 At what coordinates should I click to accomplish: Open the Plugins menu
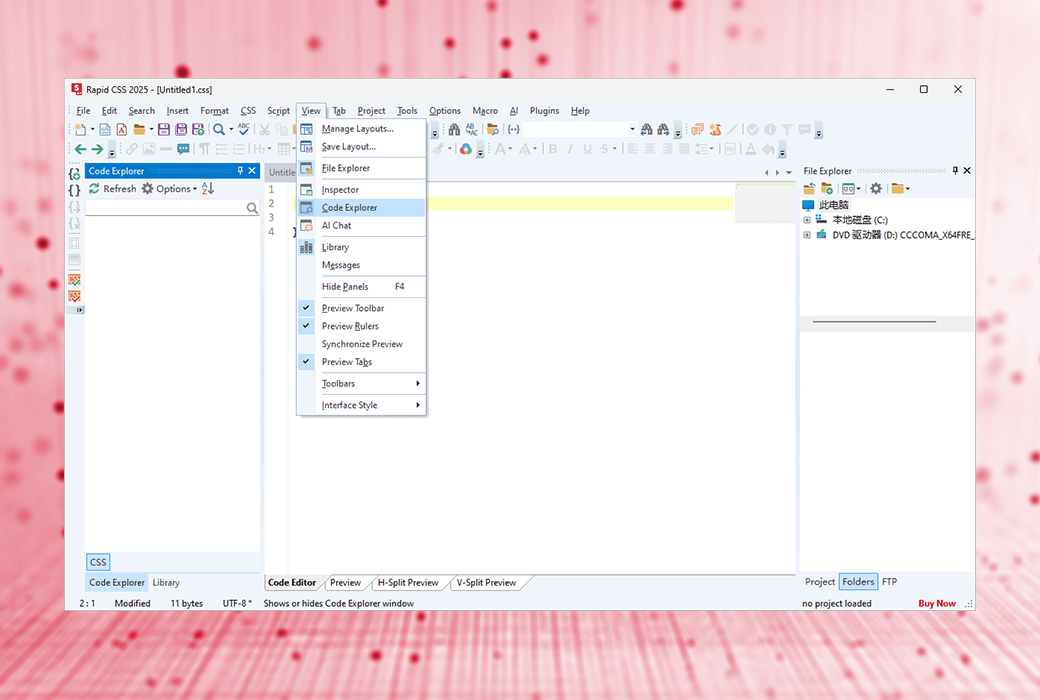point(544,111)
